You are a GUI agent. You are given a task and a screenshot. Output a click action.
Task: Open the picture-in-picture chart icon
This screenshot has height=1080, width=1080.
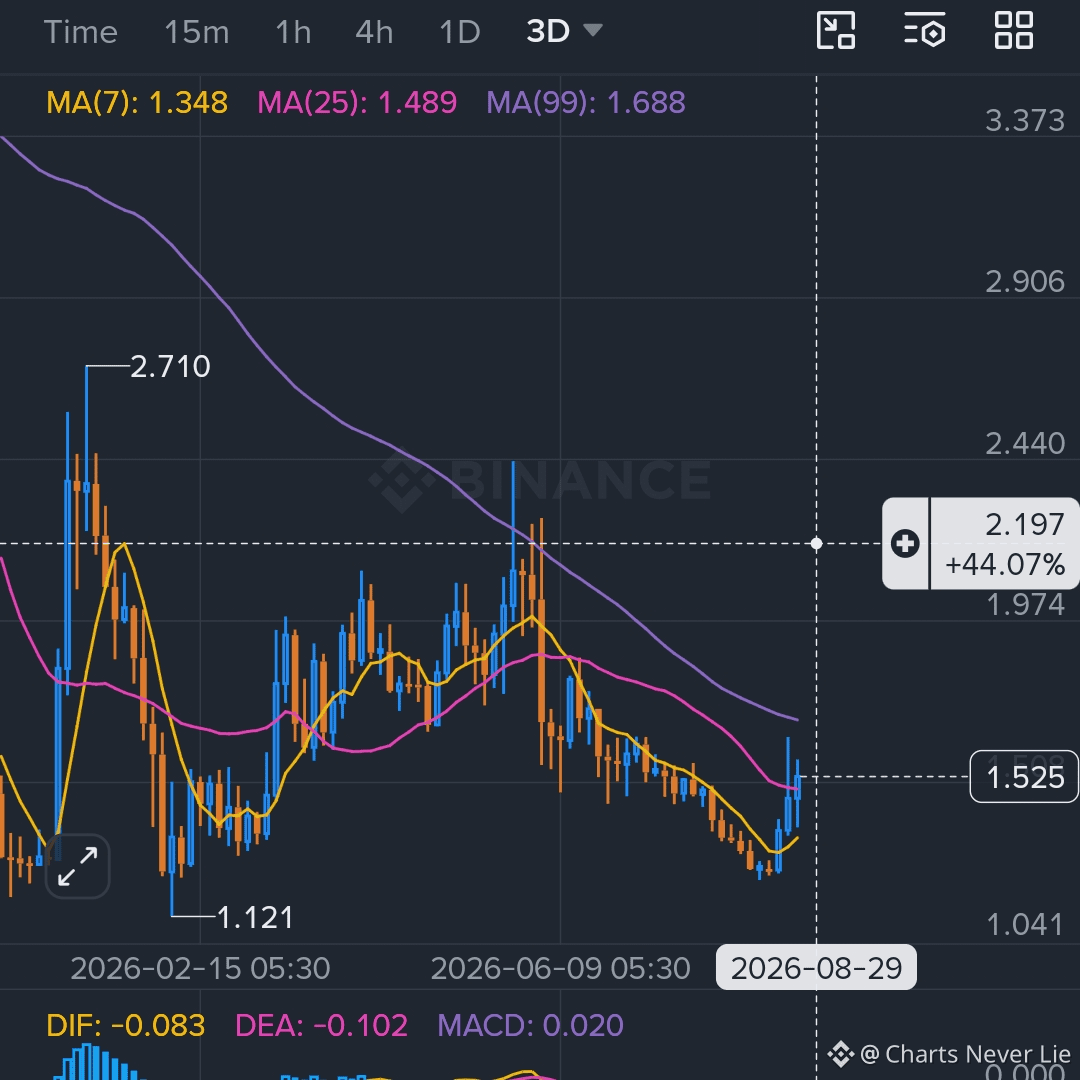835,31
